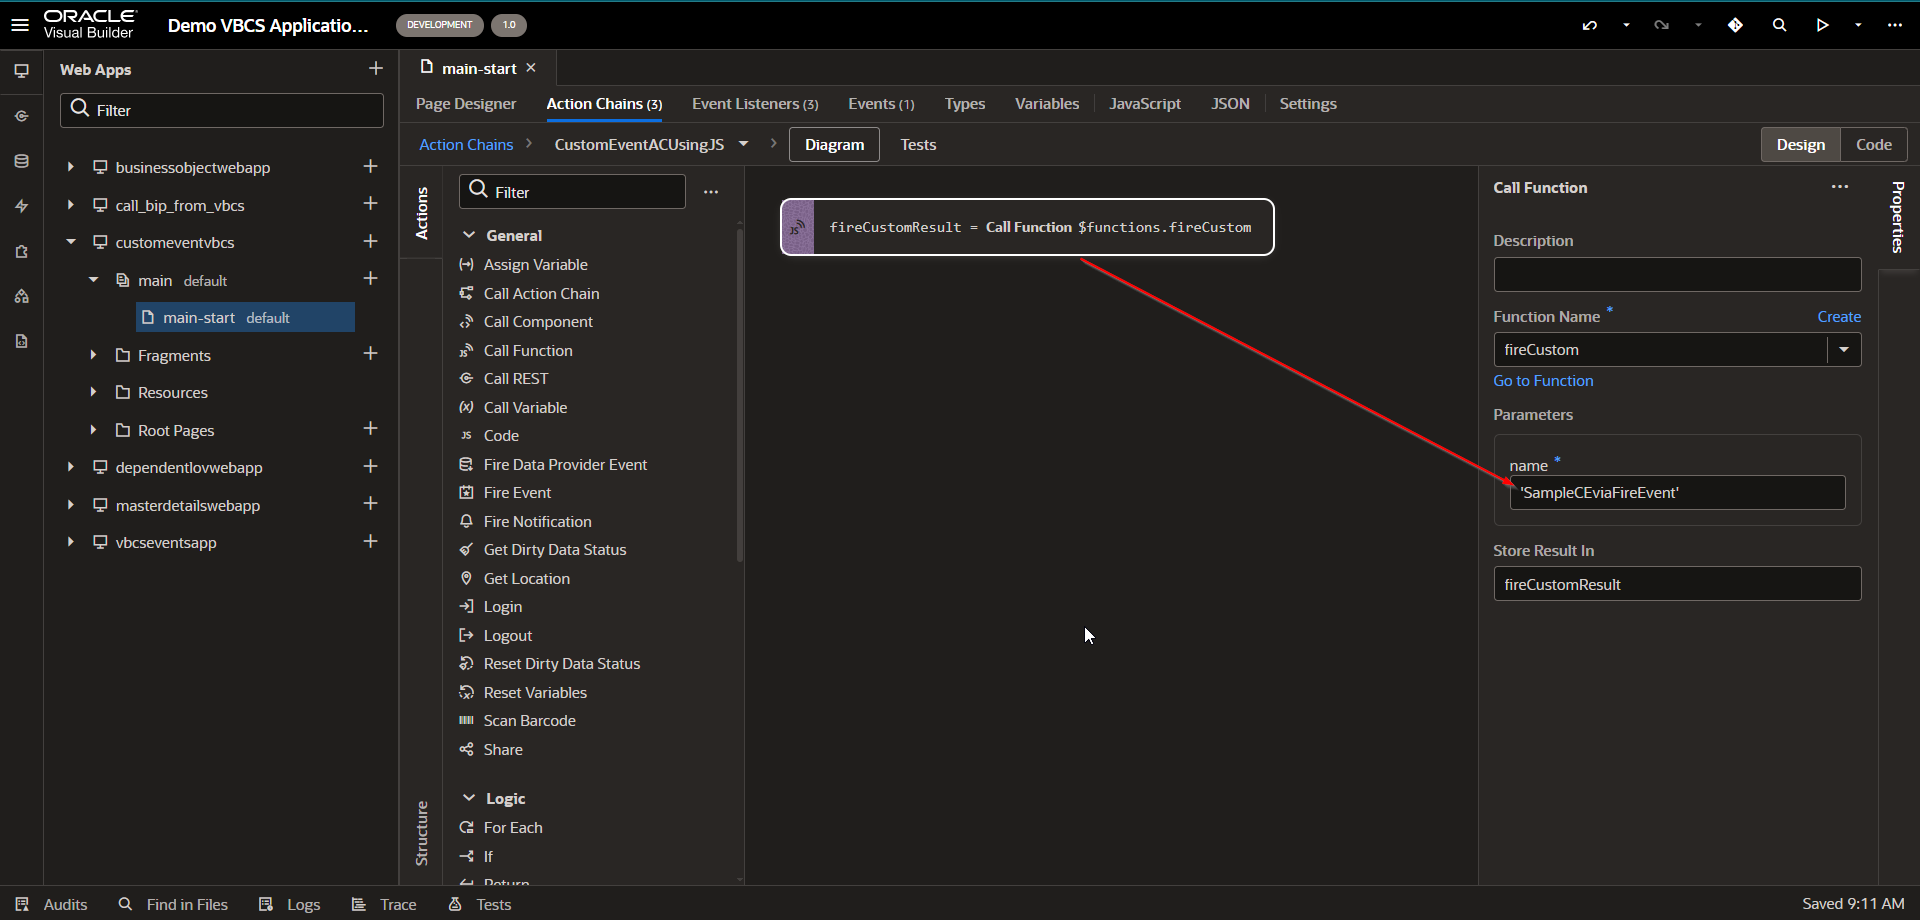Image resolution: width=1920 pixels, height=920 pixels.
Task: Click the Undo arrow icon
Action: coord(1590,25)
